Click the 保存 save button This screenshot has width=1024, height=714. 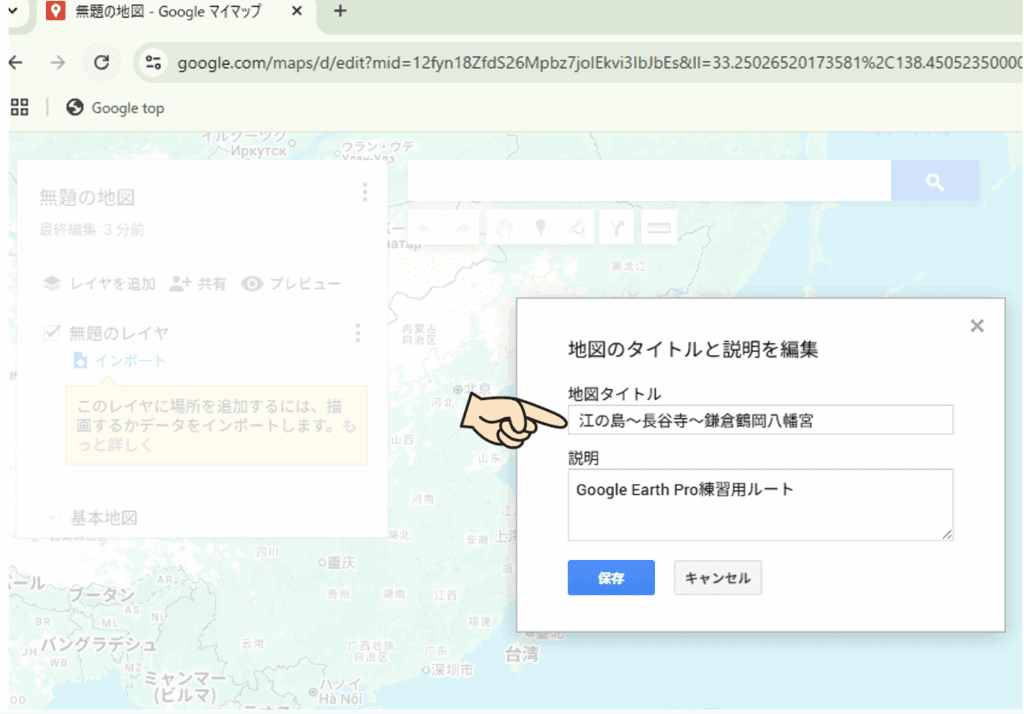tap(611, 578)
